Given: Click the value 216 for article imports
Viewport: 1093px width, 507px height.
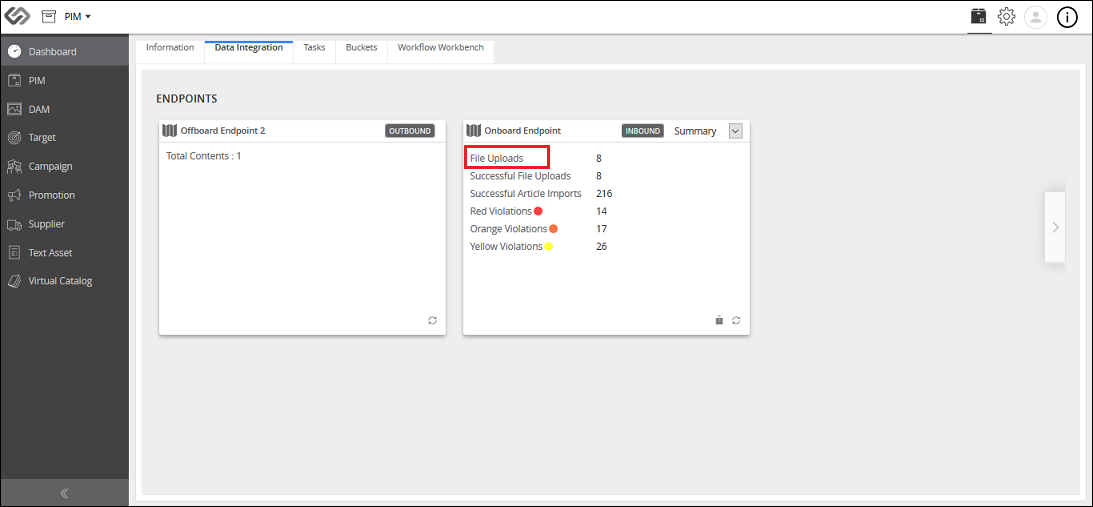Looking at the screenshot, I should pos(604,193).
